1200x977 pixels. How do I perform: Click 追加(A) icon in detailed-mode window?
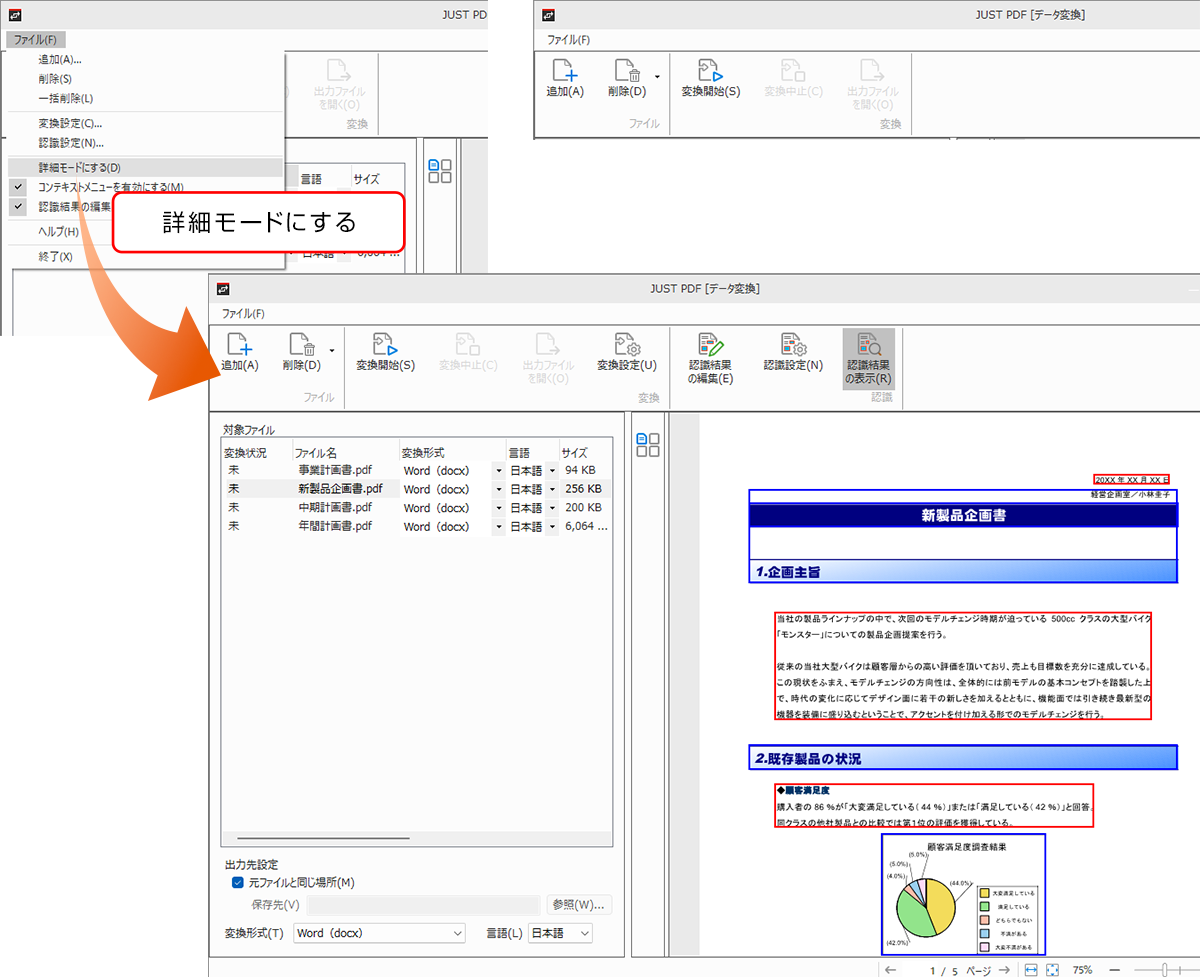pos(240,345)
